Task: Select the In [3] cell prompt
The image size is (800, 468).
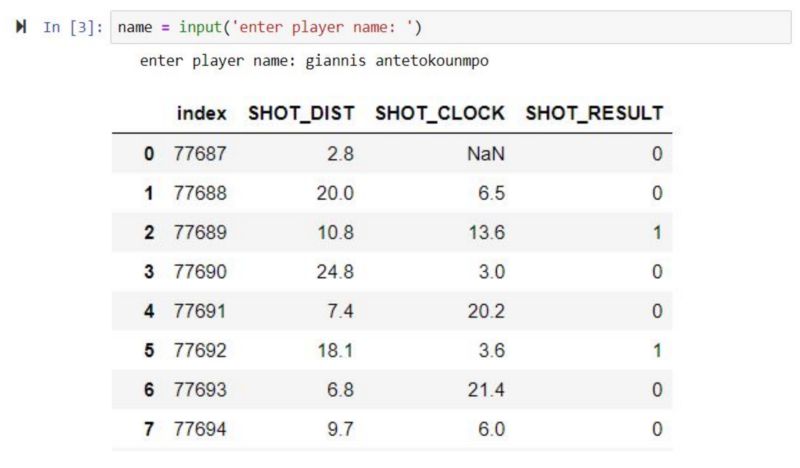Action: 72,26
